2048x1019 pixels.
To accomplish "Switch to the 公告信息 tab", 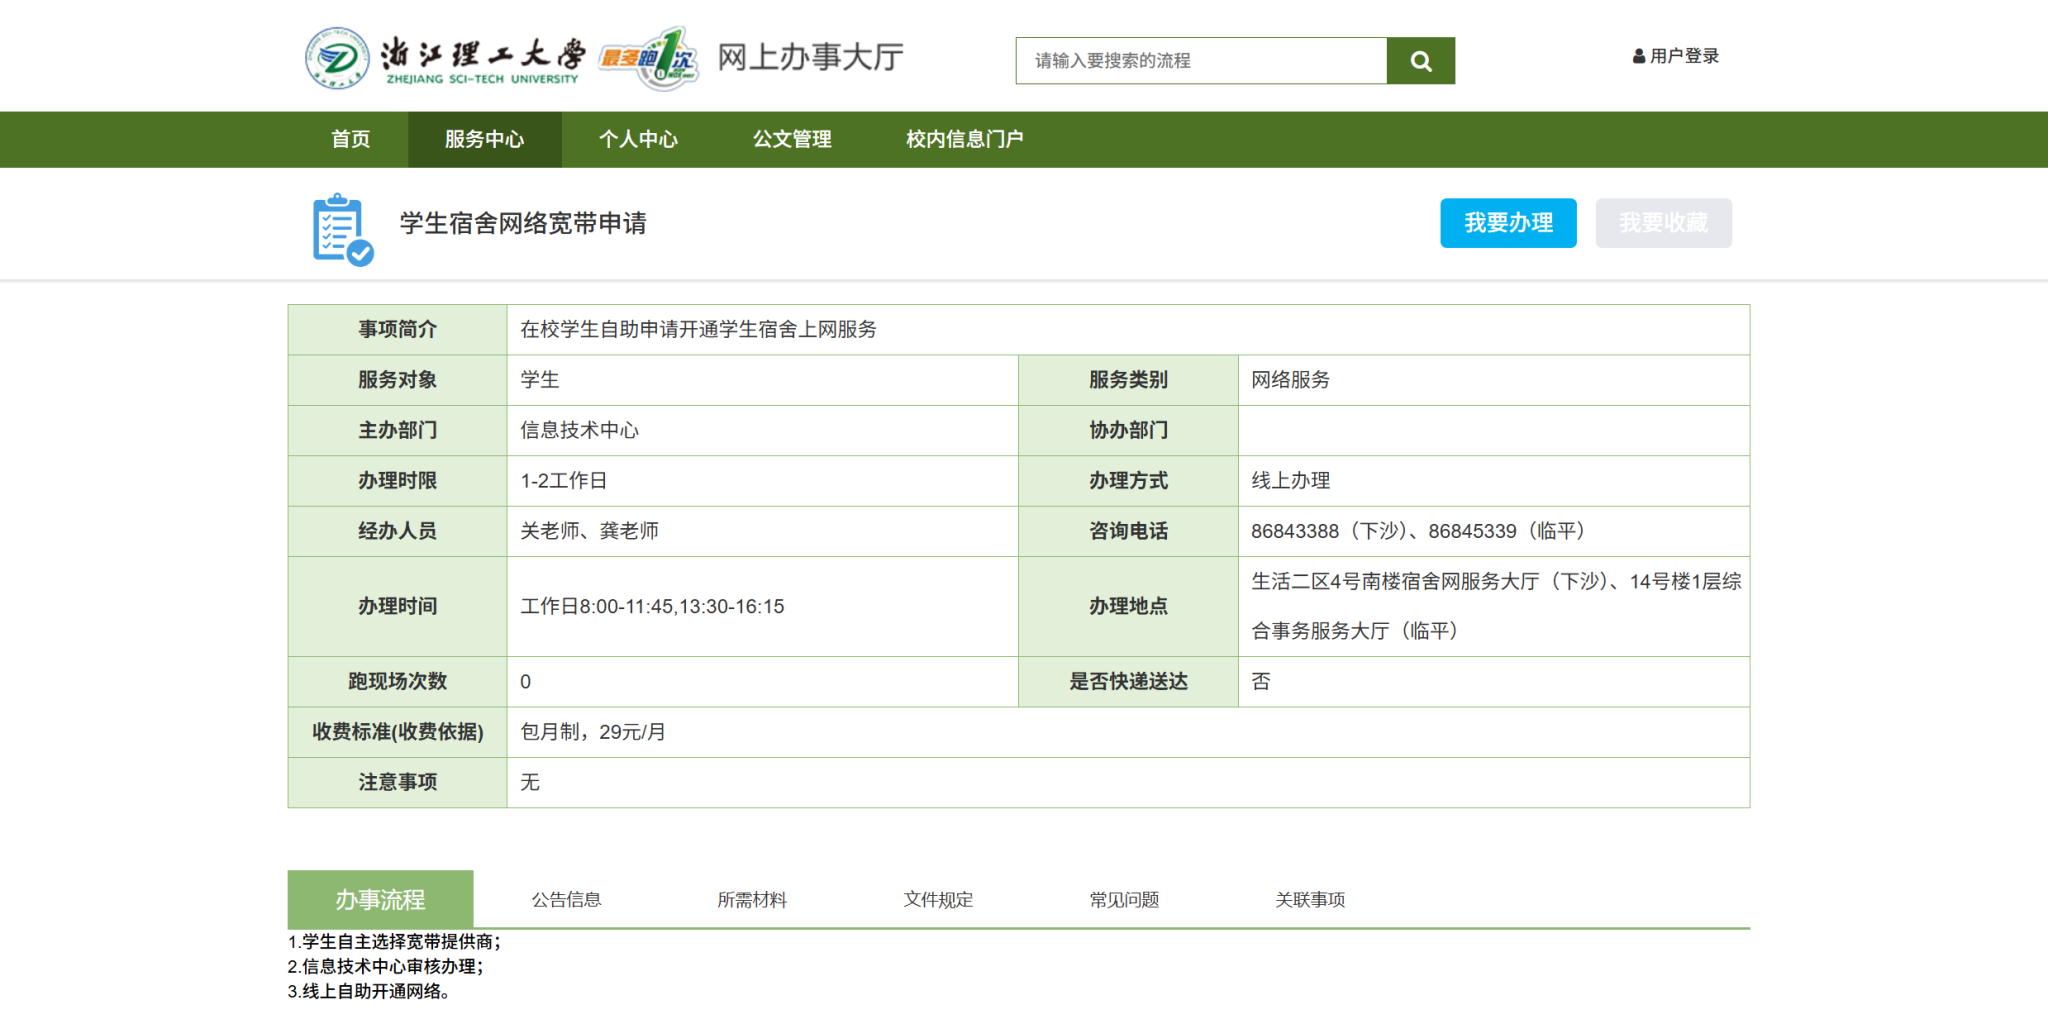I will [566, 900].
